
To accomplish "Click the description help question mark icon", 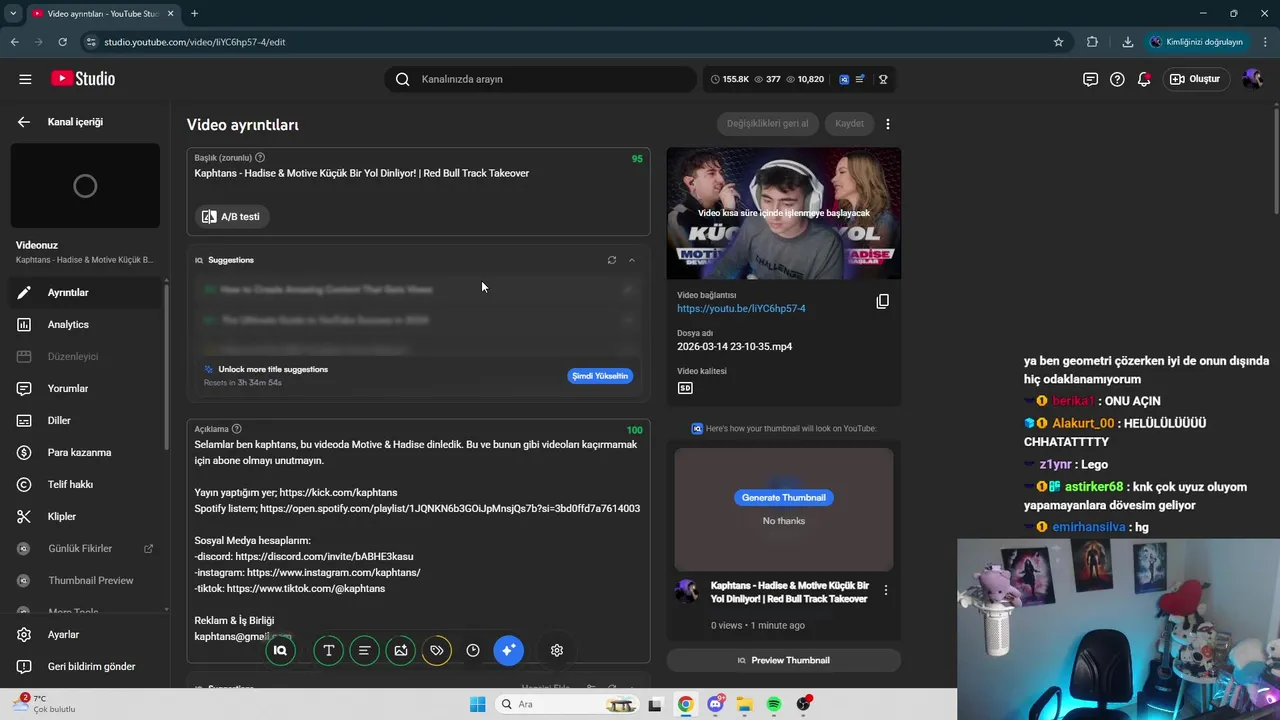I will click(237, 429).
